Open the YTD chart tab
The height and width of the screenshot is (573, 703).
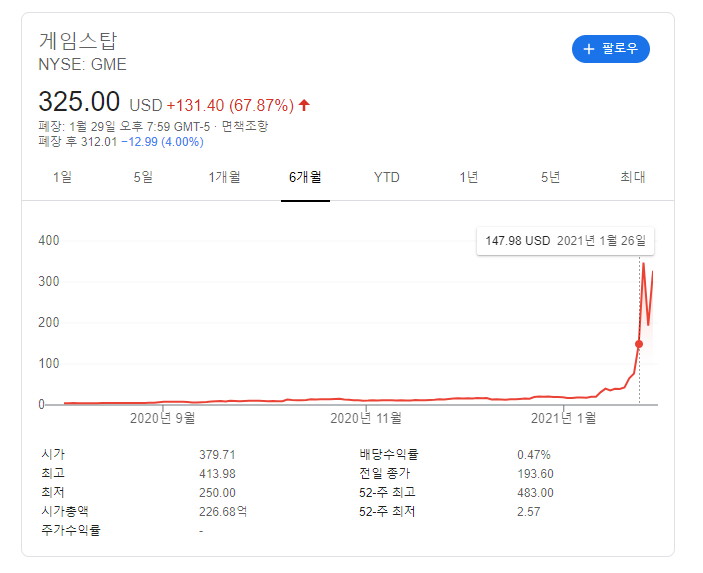point(386,177)
